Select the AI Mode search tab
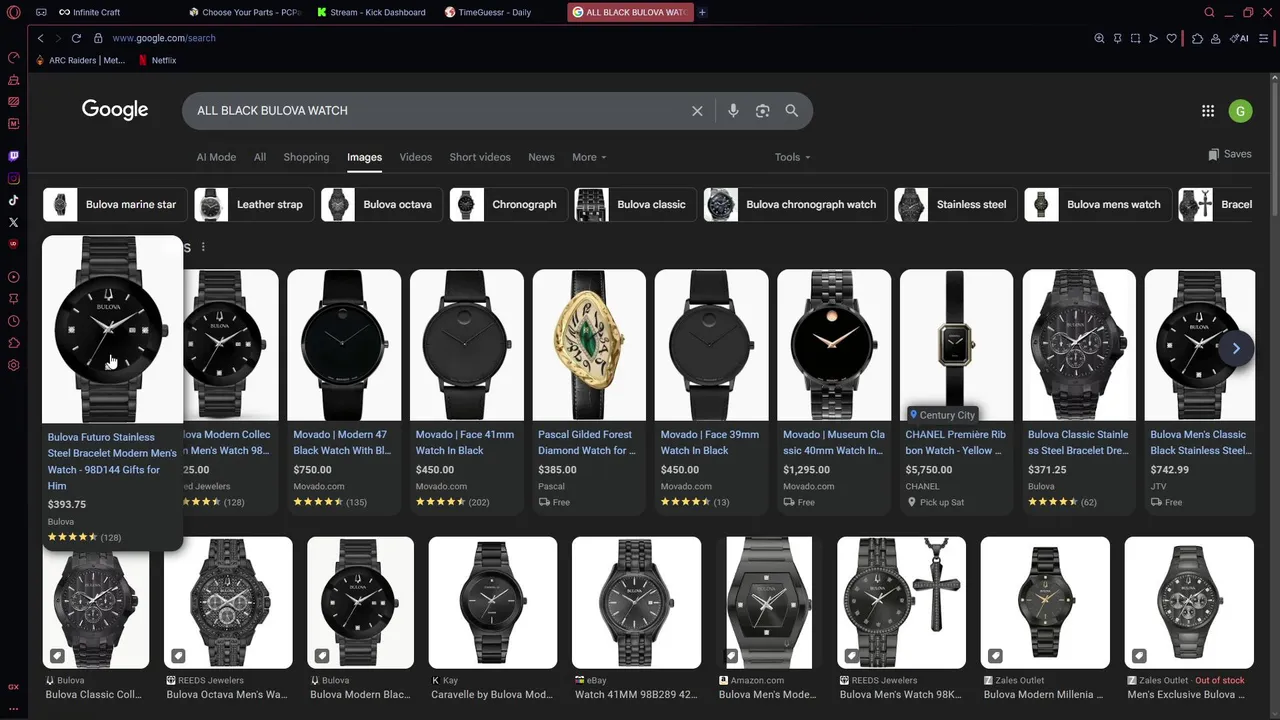Viewport: 1280px width, 720px height. (216, 157)
